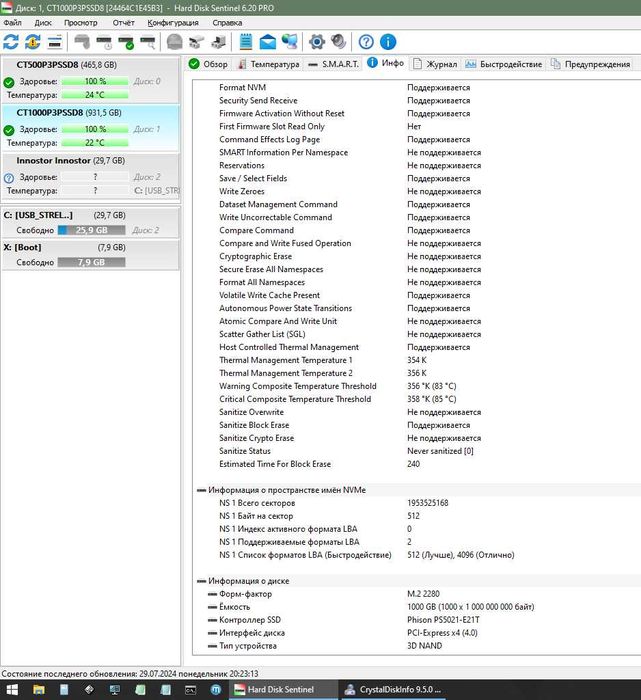Viewport: 641px width, 700px height.
Task: Expand the 'Ёмкость' row marker
Action: pos(212,607)
